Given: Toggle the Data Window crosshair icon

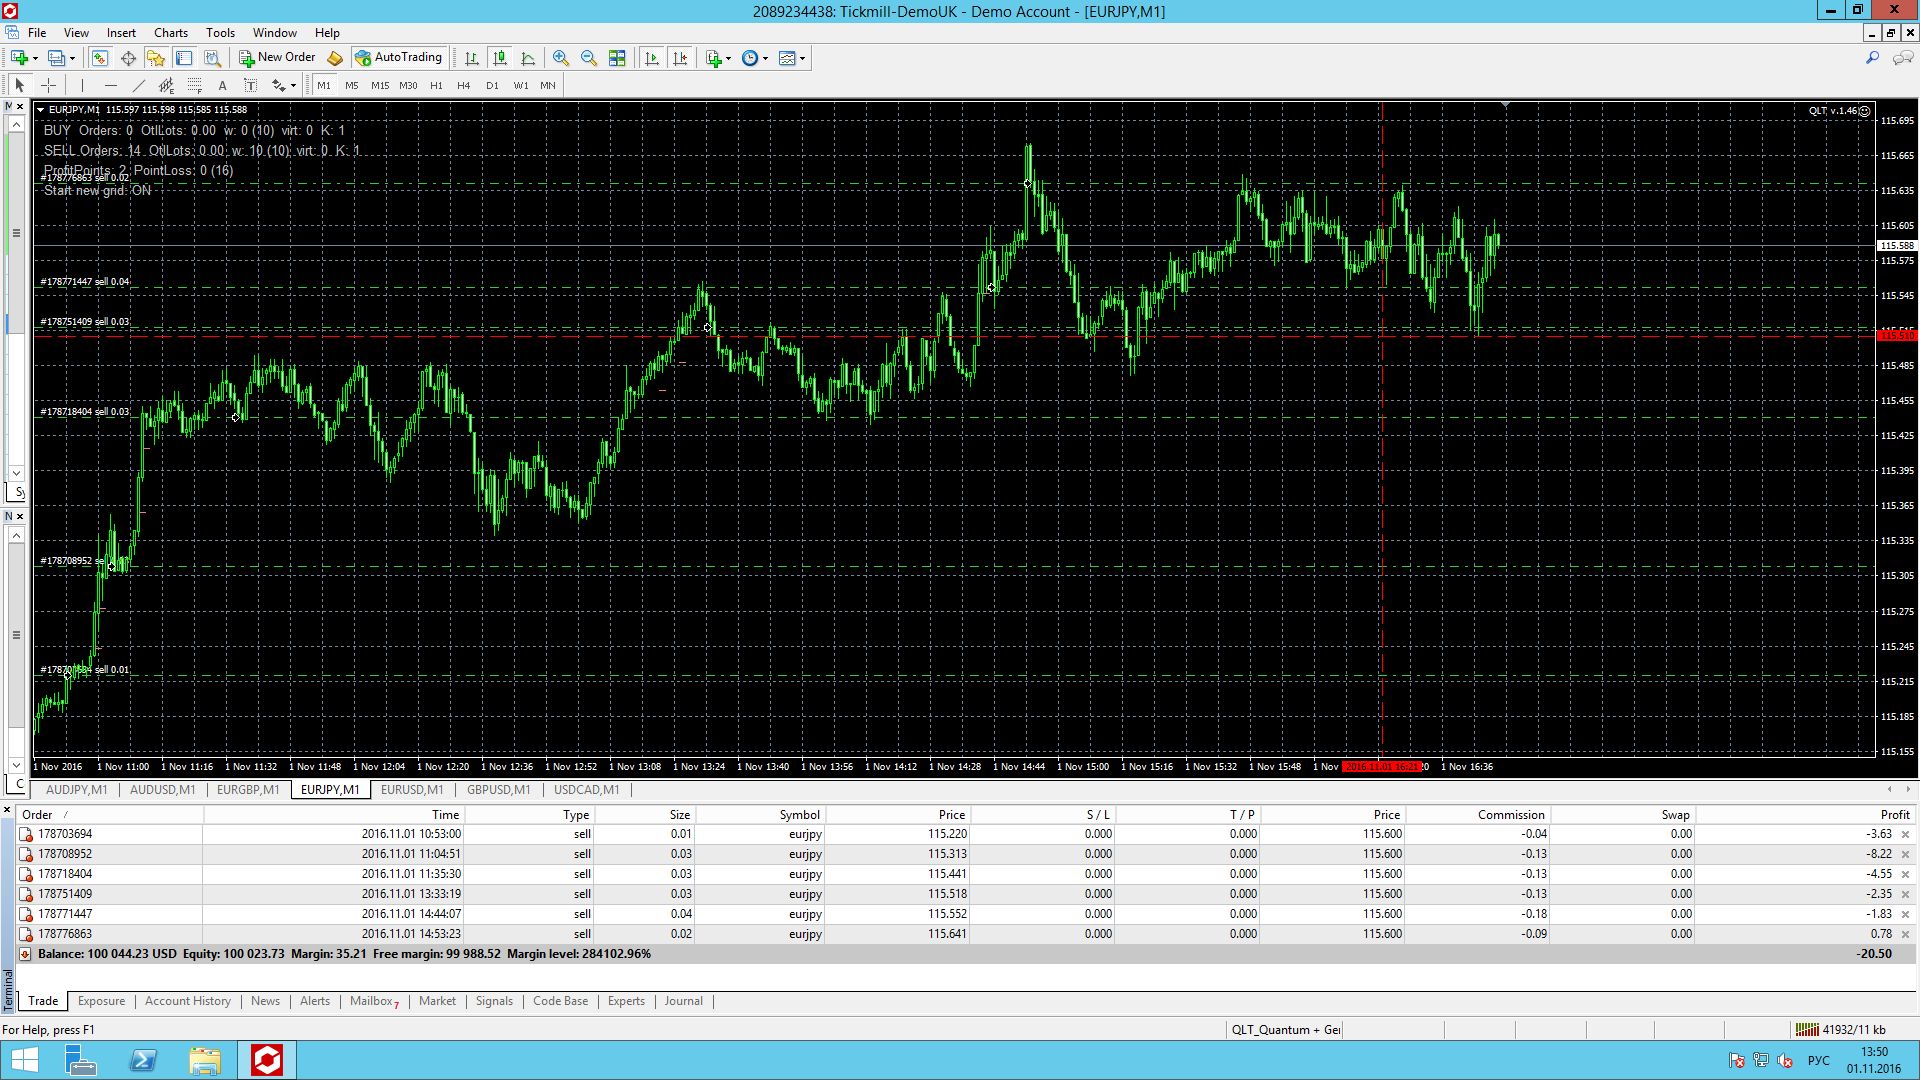Looking at the screenshot, I should (128, 58).
